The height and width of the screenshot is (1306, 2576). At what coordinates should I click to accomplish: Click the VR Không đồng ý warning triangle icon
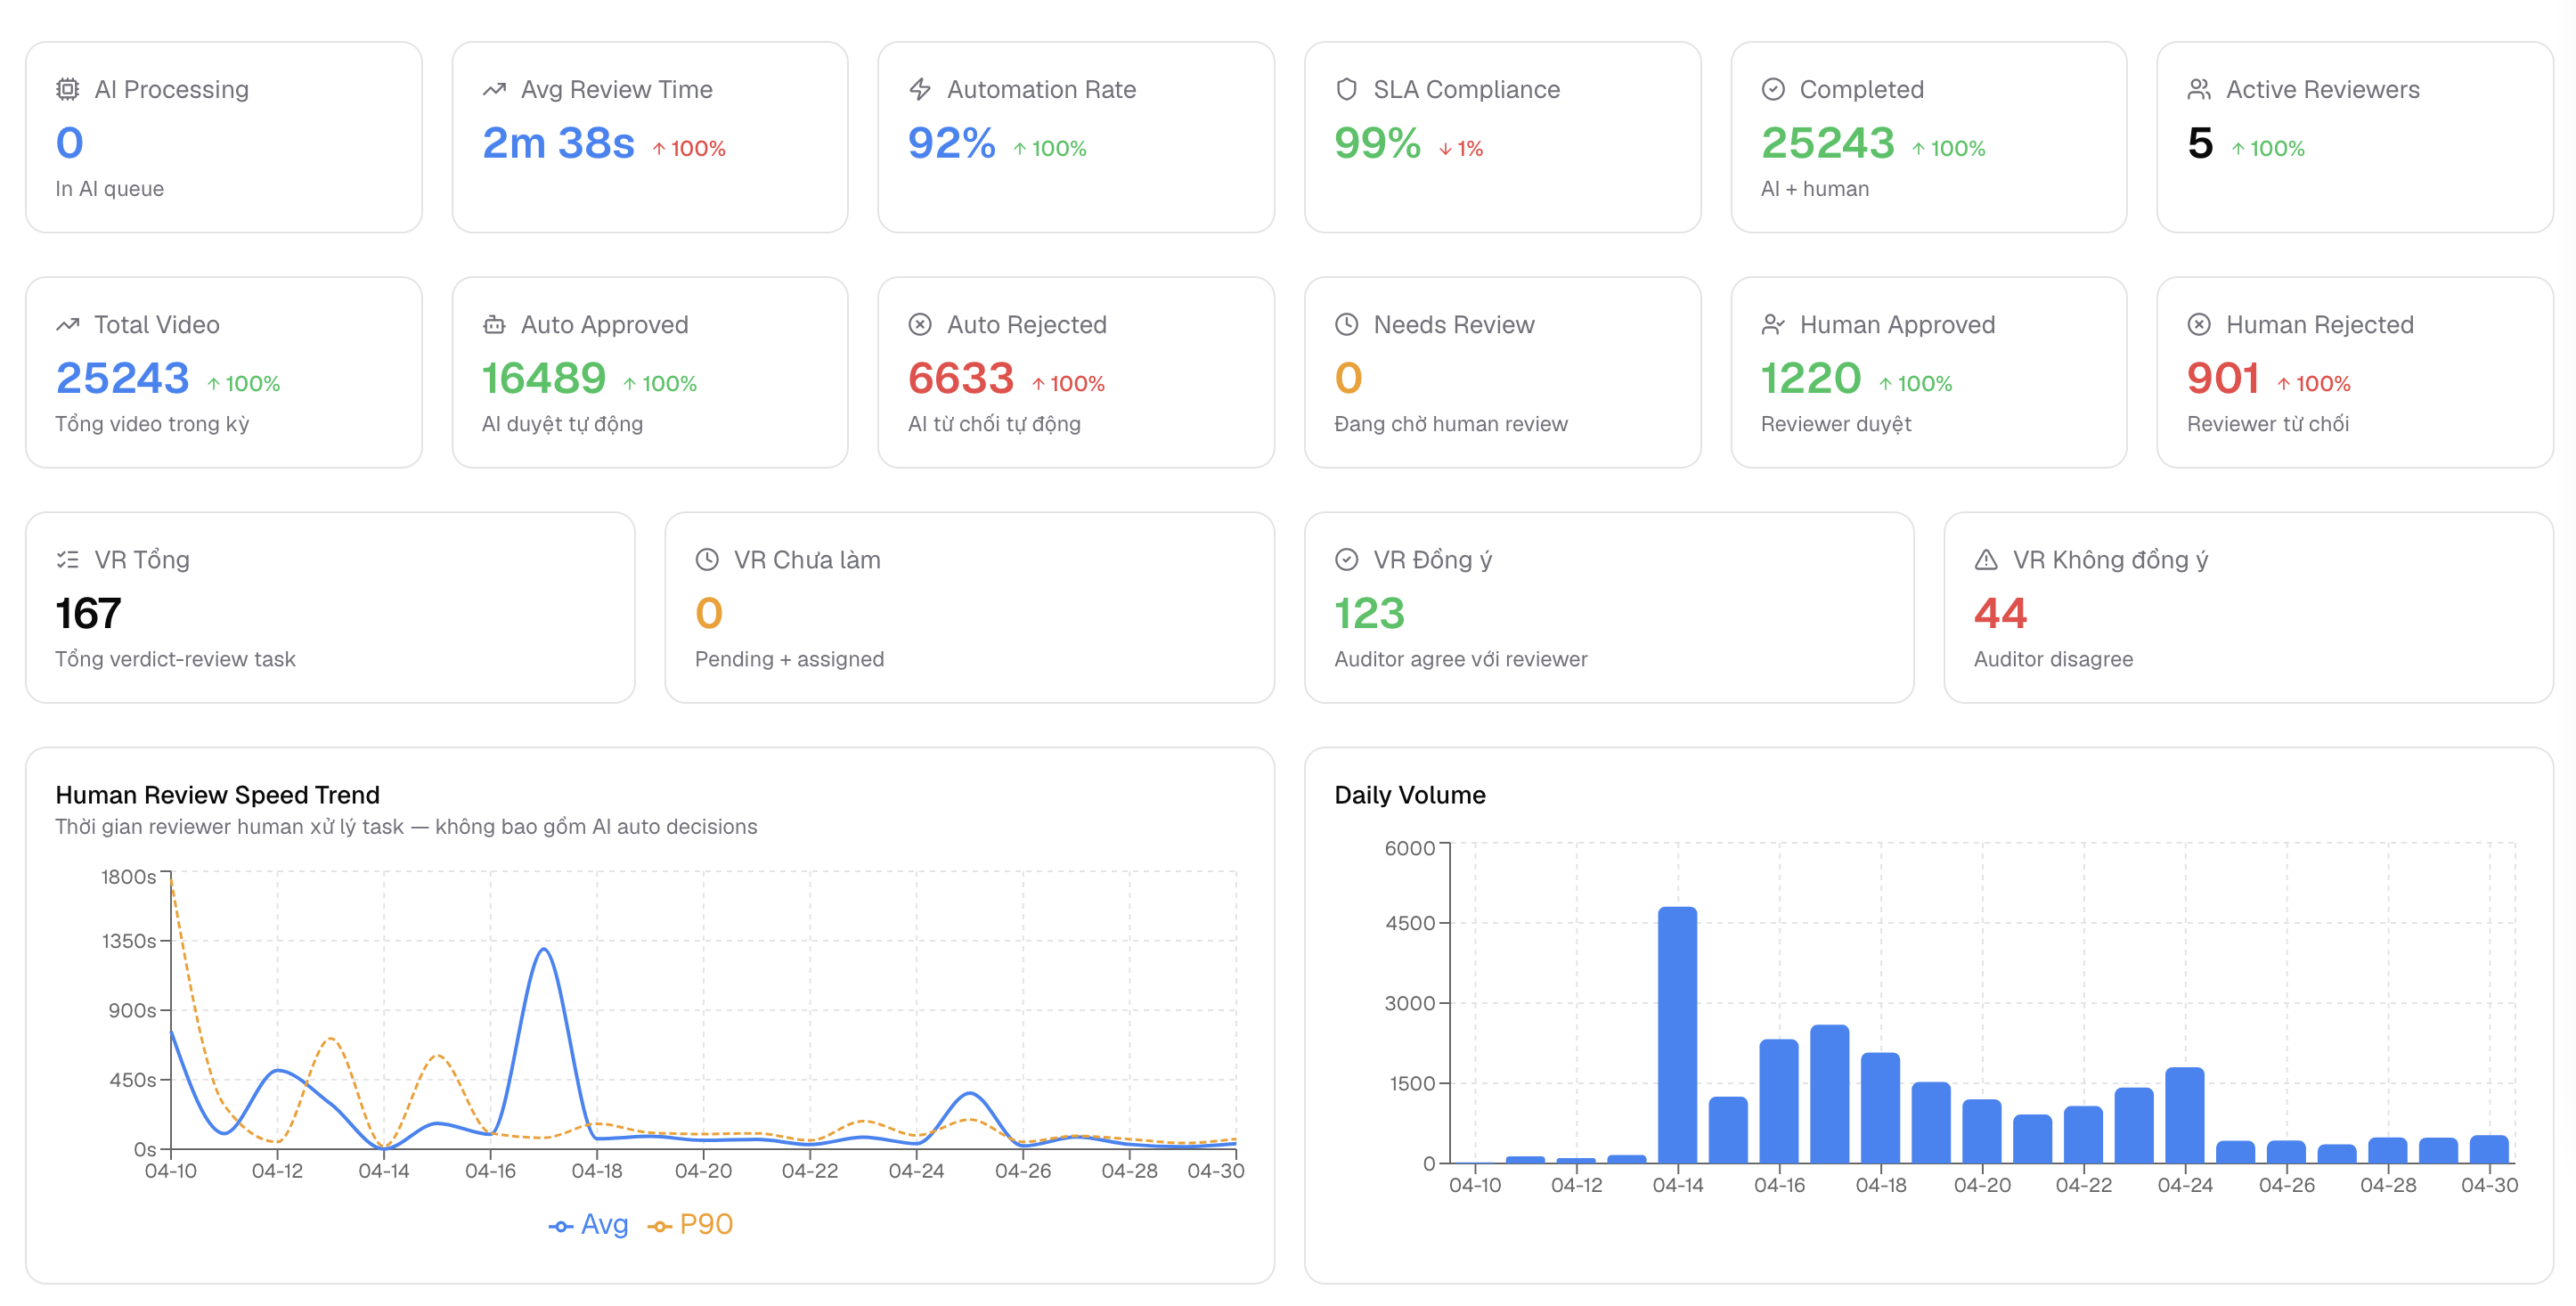[x=1985, y=559]
